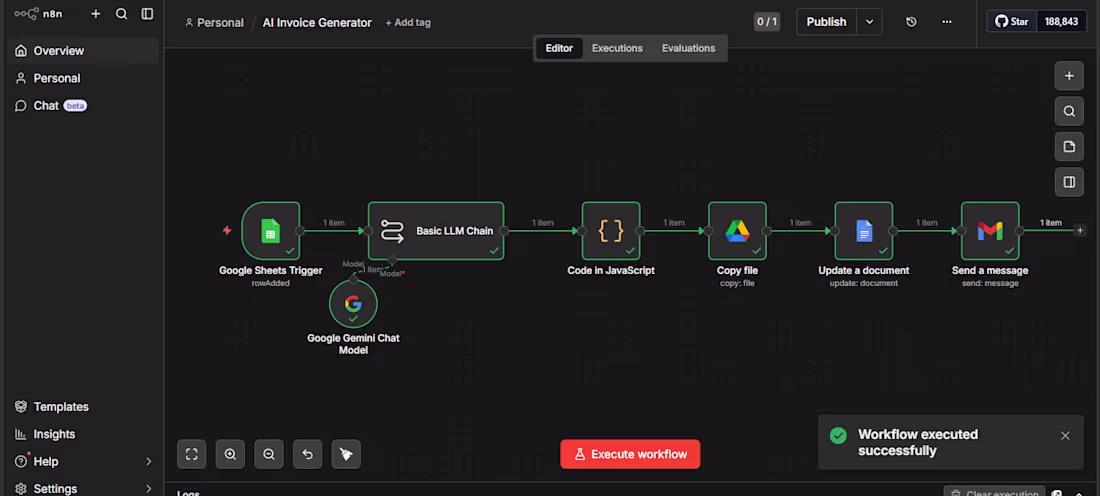The image size is (1100, 496).
Task: Open Chat beta in sidebar
Action: coord(83,105)
